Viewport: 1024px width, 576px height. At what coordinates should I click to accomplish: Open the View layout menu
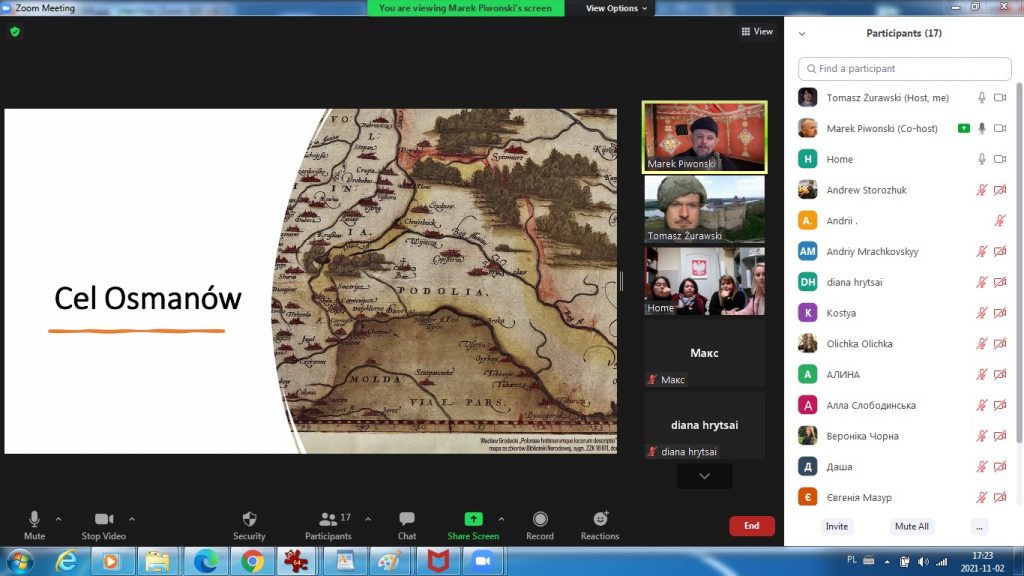point(757,32)
